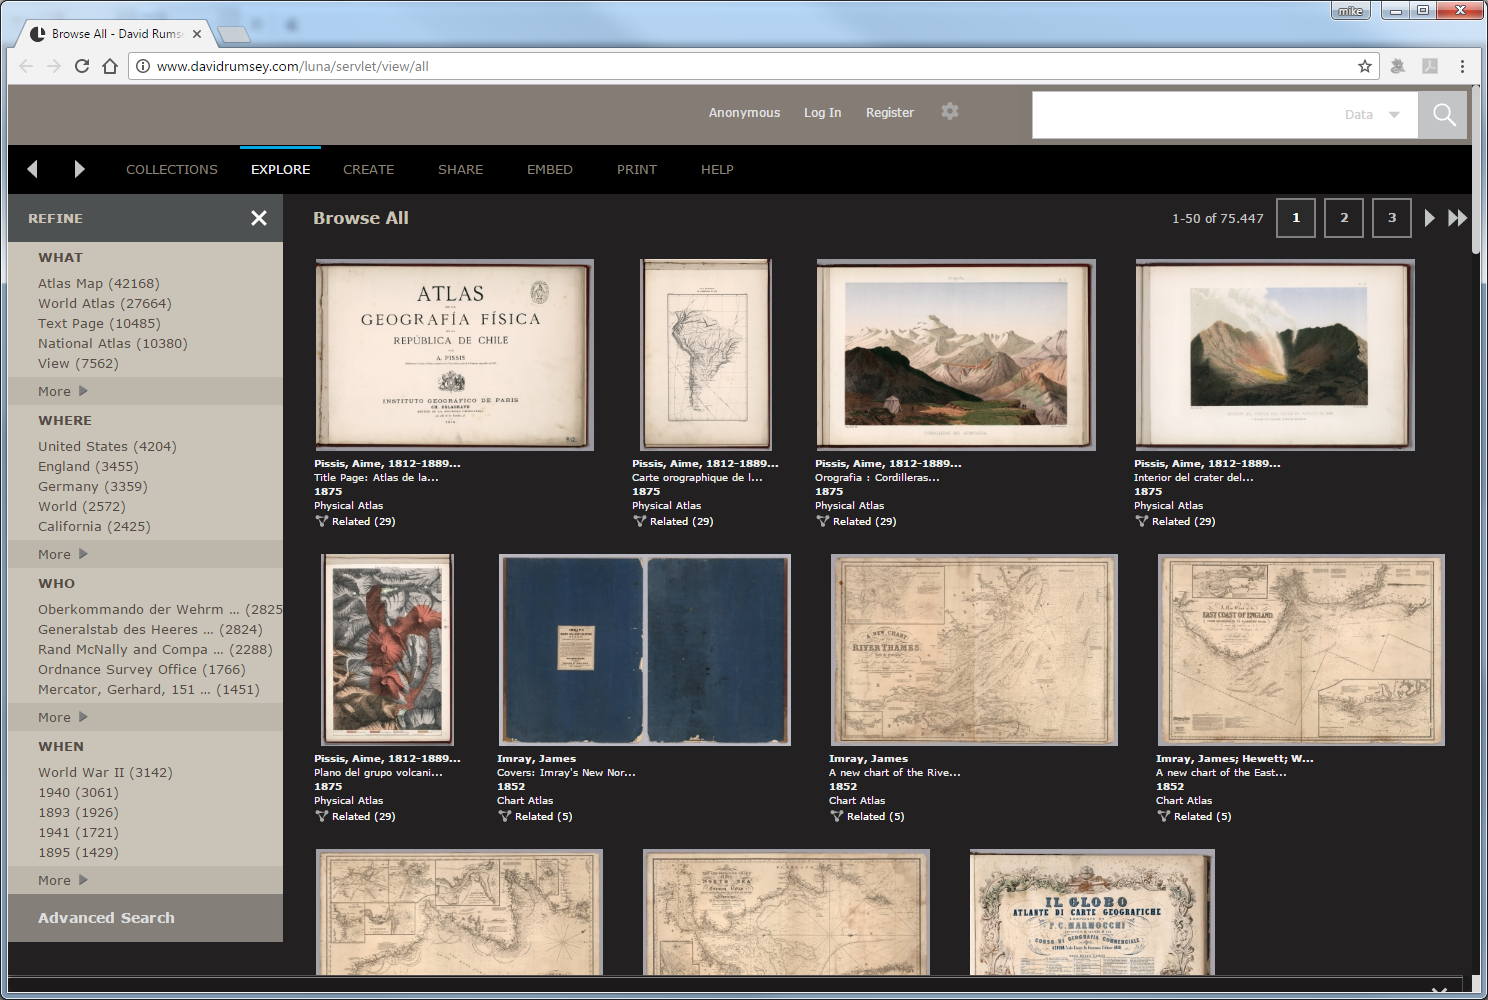Bookmark page with the star icon
Screen dimensions: 1488x1000
pyautogui.click(x=1365, y=66)
